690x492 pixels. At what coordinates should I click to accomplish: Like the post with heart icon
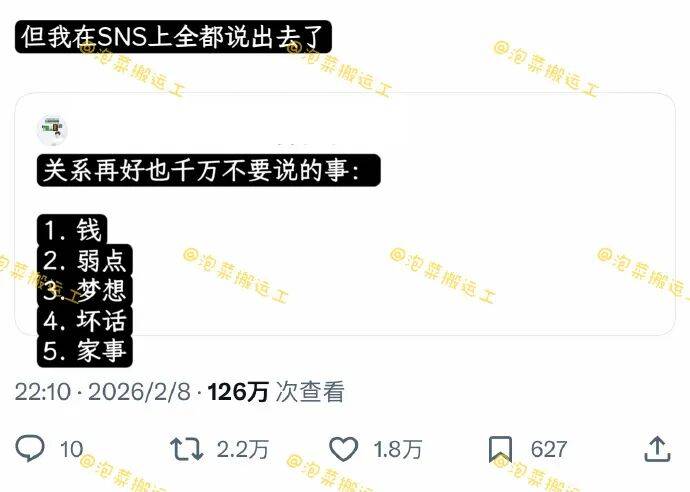[x=344, y=449]
